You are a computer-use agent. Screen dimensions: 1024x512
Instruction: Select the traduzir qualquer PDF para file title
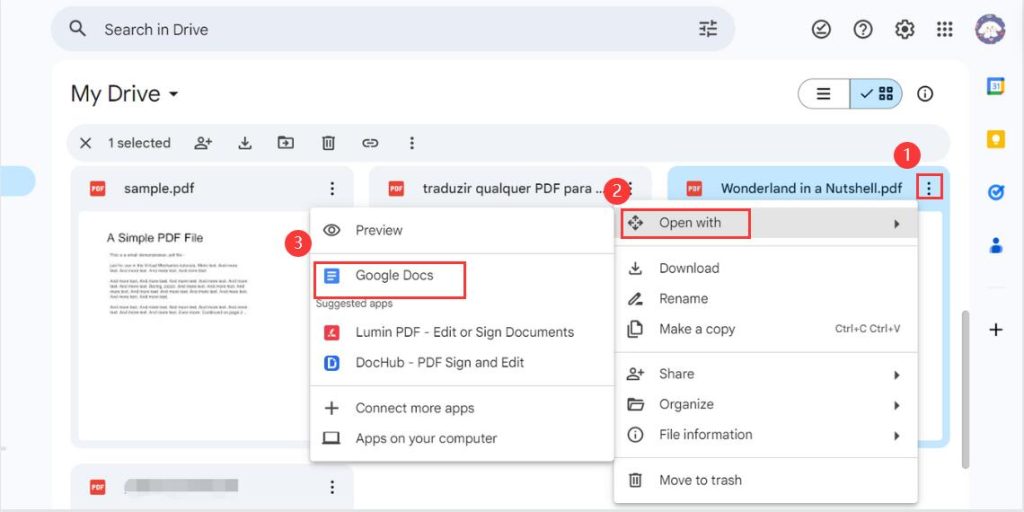coord(511,189)
